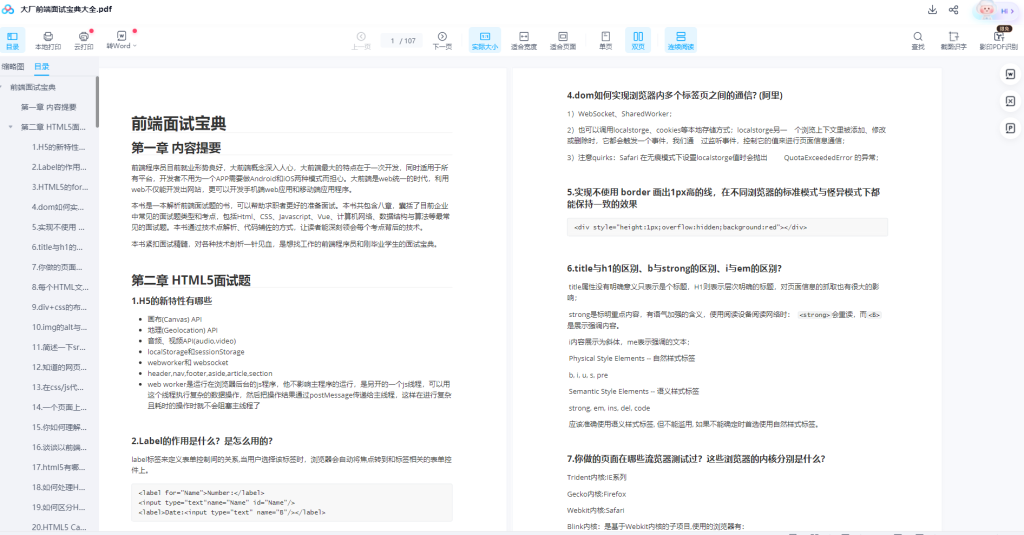
Task: Open outline entry 11.简述一下sr
Action: click(x=59, y=347)
